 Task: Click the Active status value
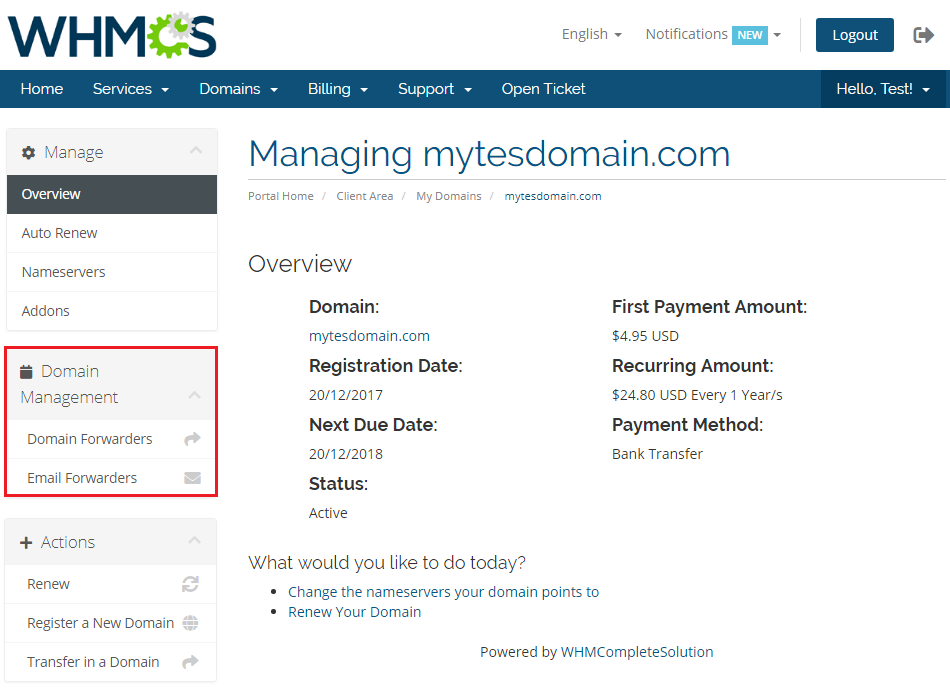pos(328,514)
